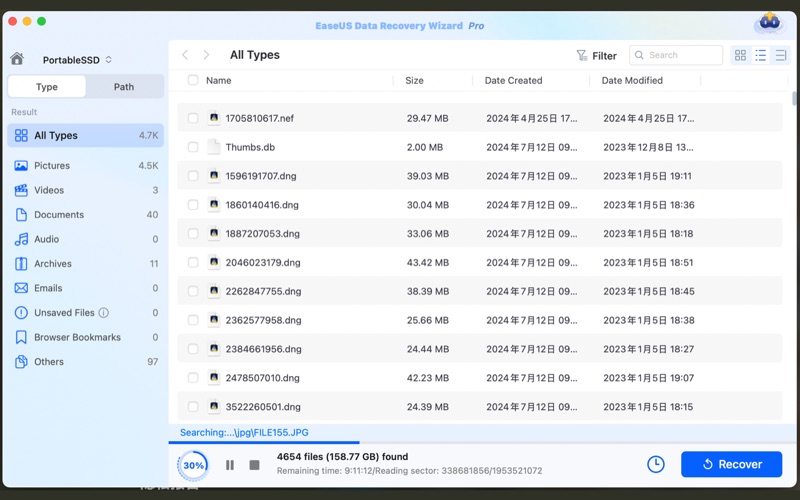The width and height of the screenshot is (800, 500).
Task: Navigate back with the left arrow
Action: click(185, 55)
